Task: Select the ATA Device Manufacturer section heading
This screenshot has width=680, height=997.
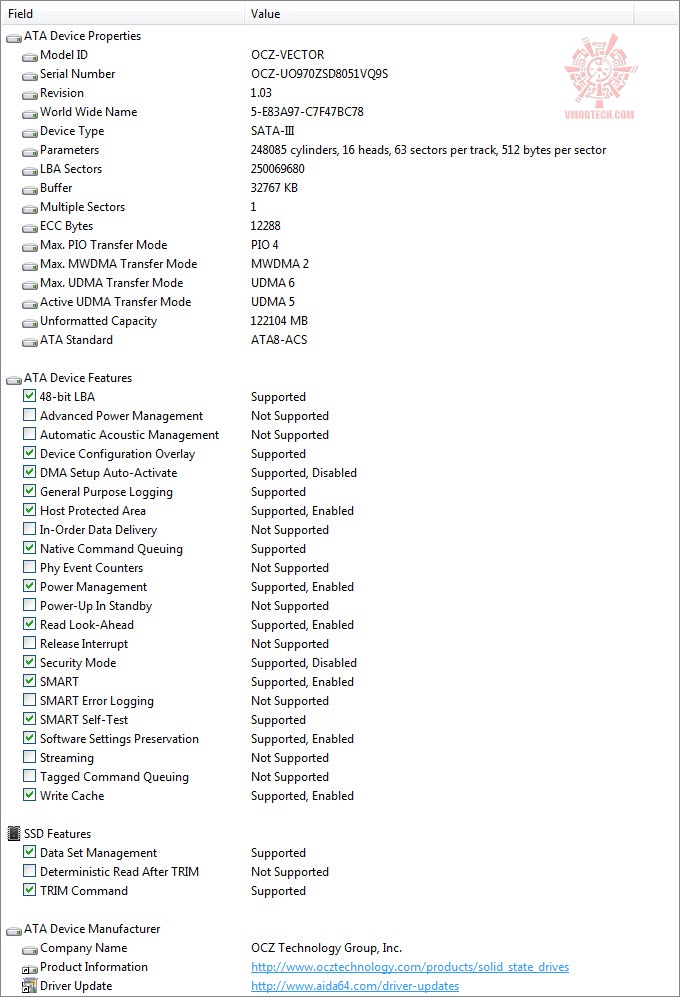Action: click(x=92, y=929)
